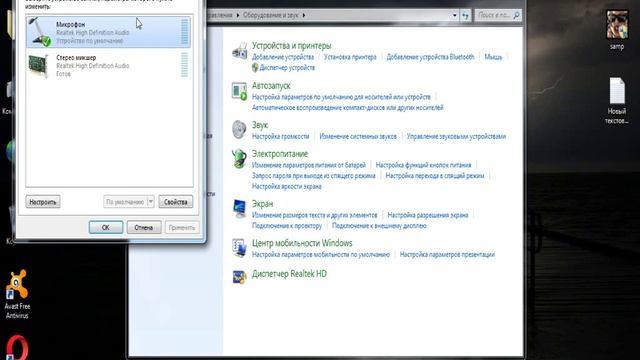
Task: Click Изменение параметров питания от батарей link
Action: tap(309, 165)
